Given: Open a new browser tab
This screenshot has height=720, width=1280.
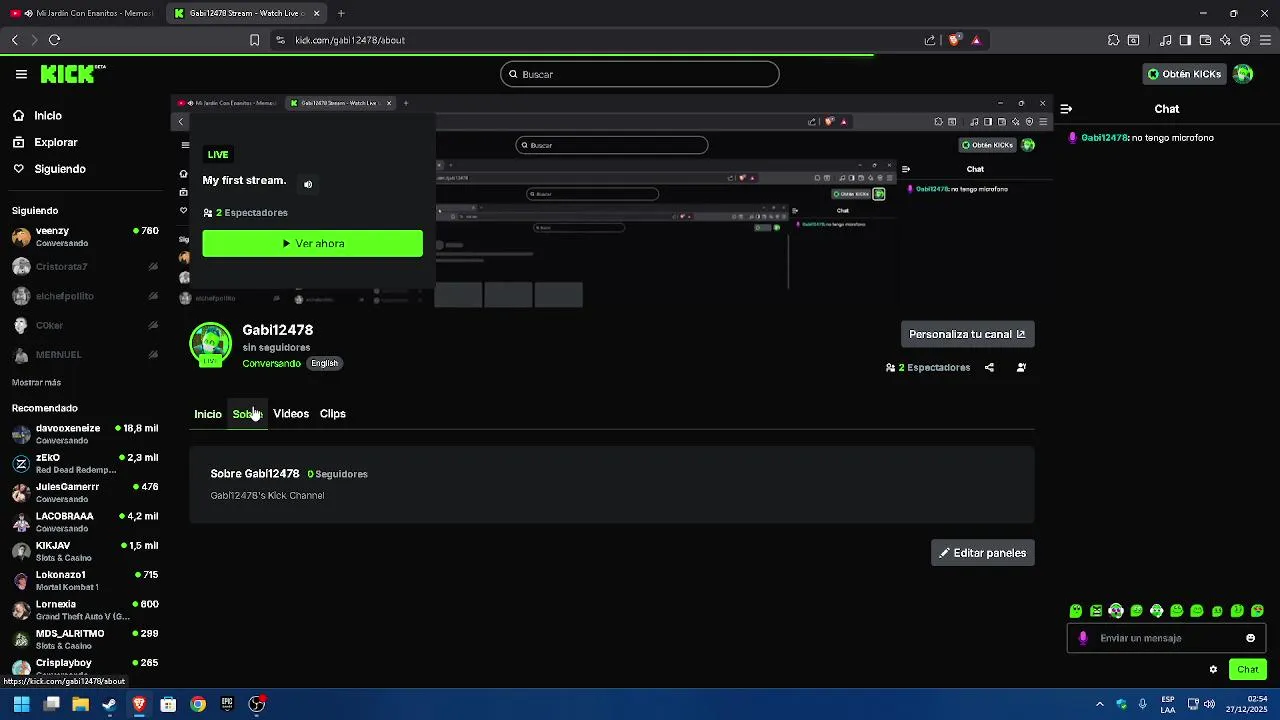Looking at the screenshot, I should tap(341, 13).
